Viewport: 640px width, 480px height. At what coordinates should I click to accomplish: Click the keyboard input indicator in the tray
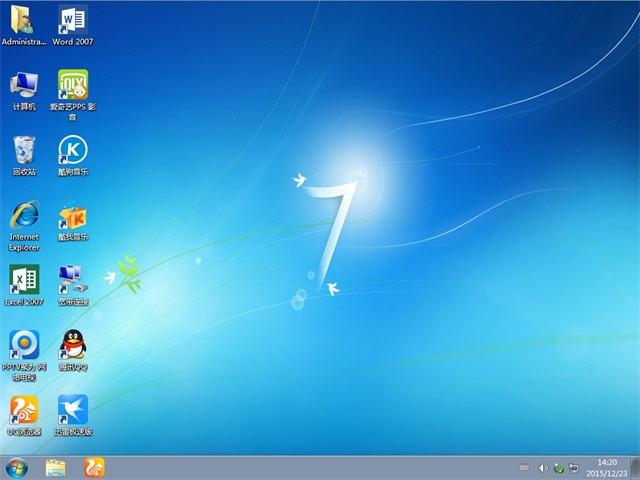(524, 468)
